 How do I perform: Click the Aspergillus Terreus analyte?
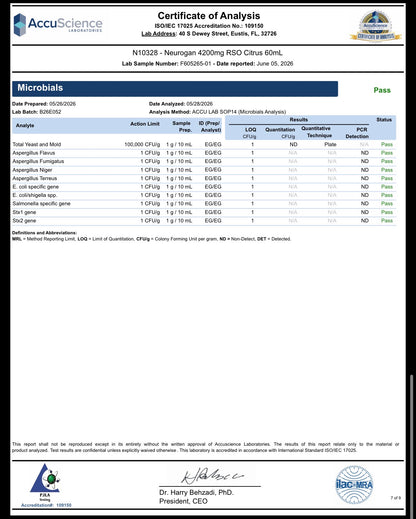tap(35, 178)
